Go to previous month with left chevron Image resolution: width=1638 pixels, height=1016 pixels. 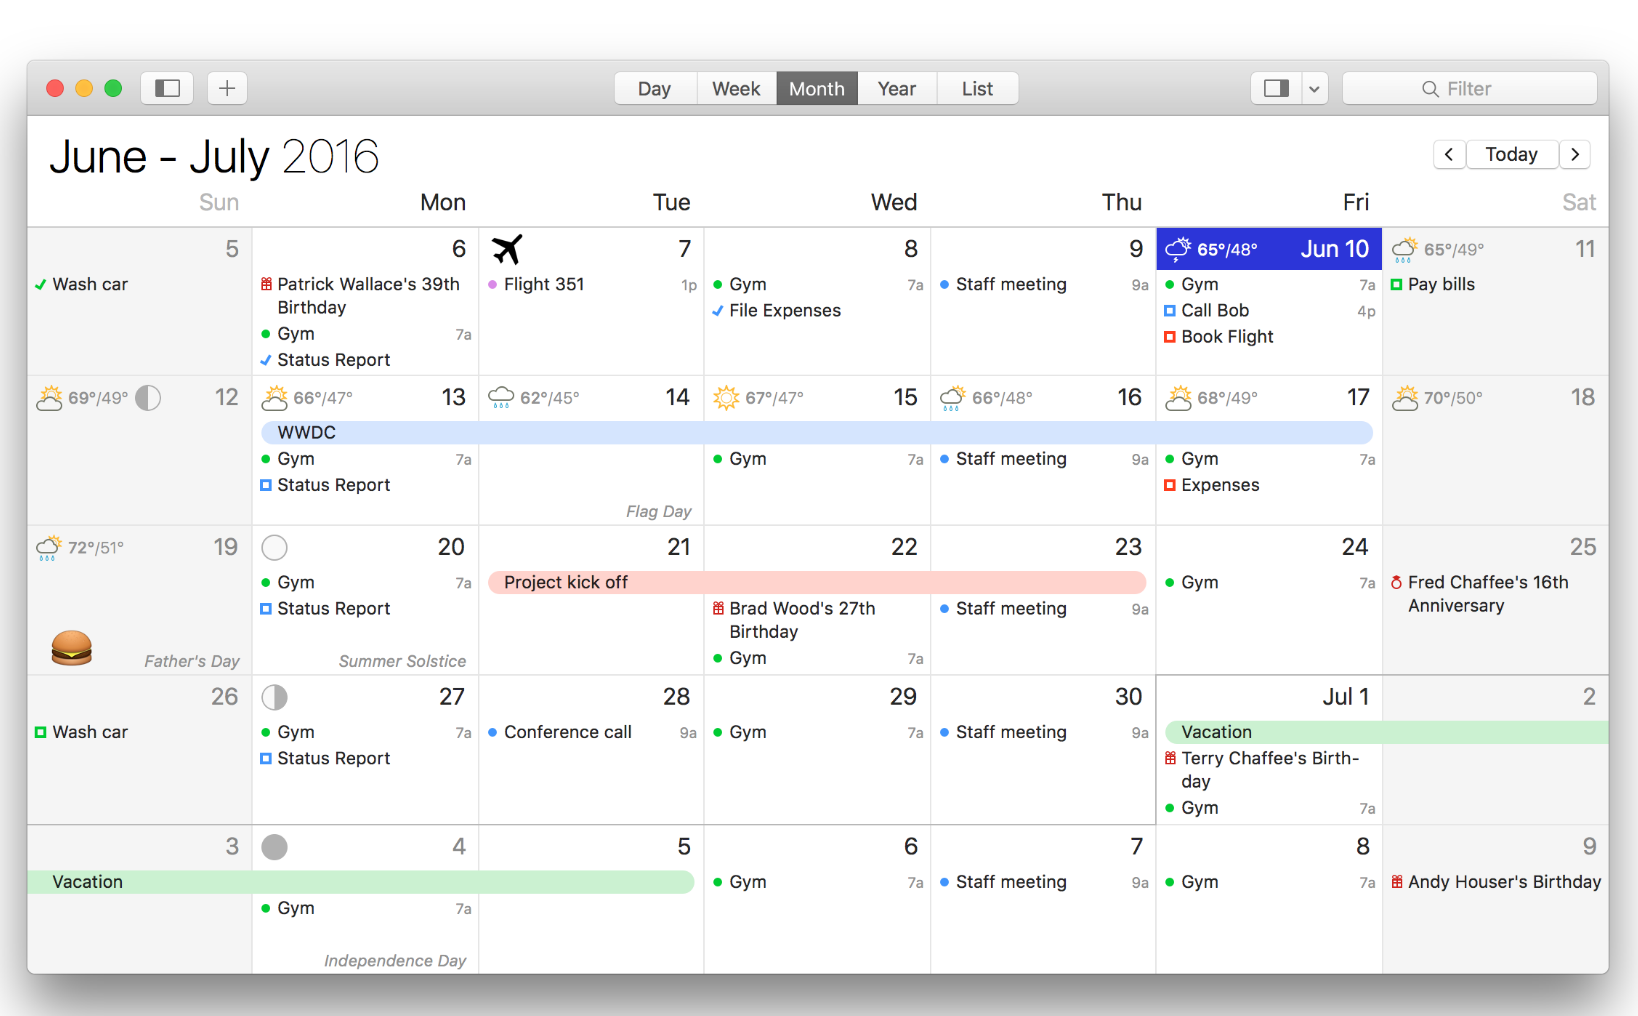pyautogui.click(x=1449, y=154)
